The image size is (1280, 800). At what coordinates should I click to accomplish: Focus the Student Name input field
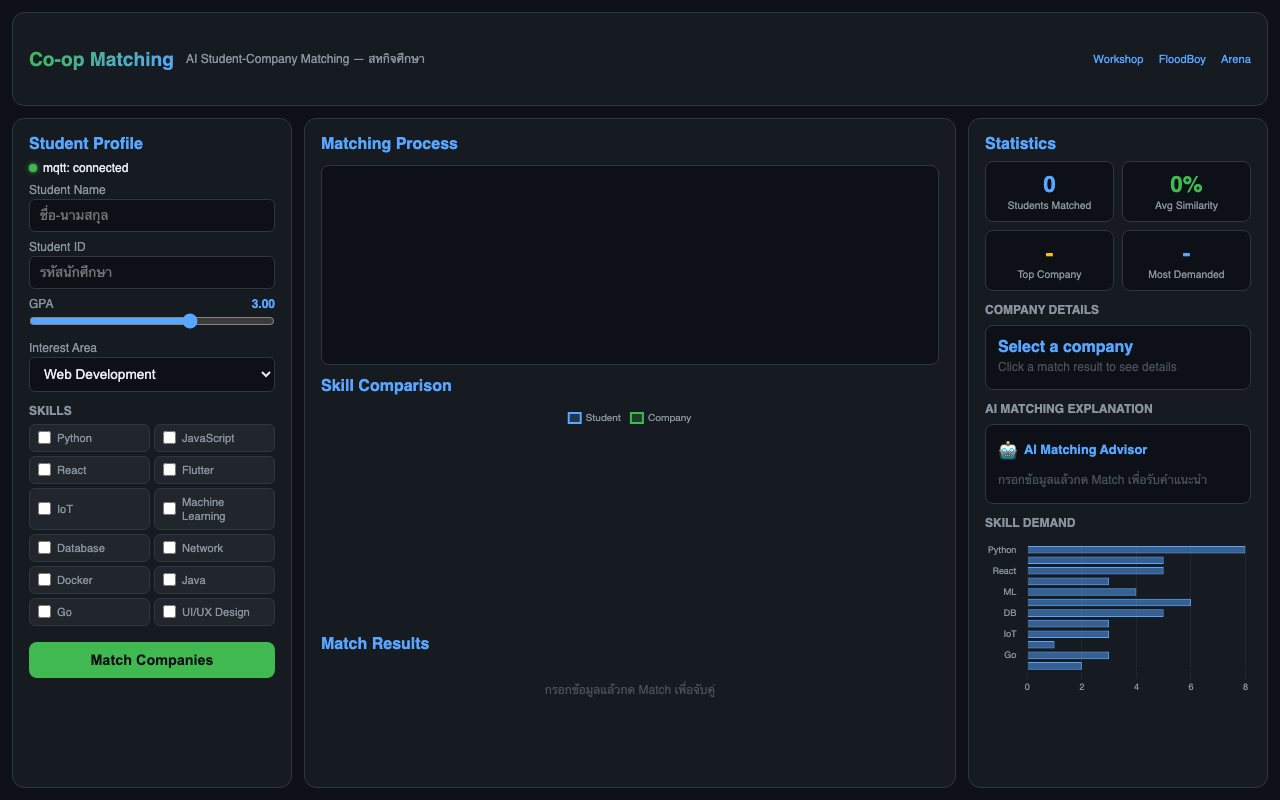(152, 215)
